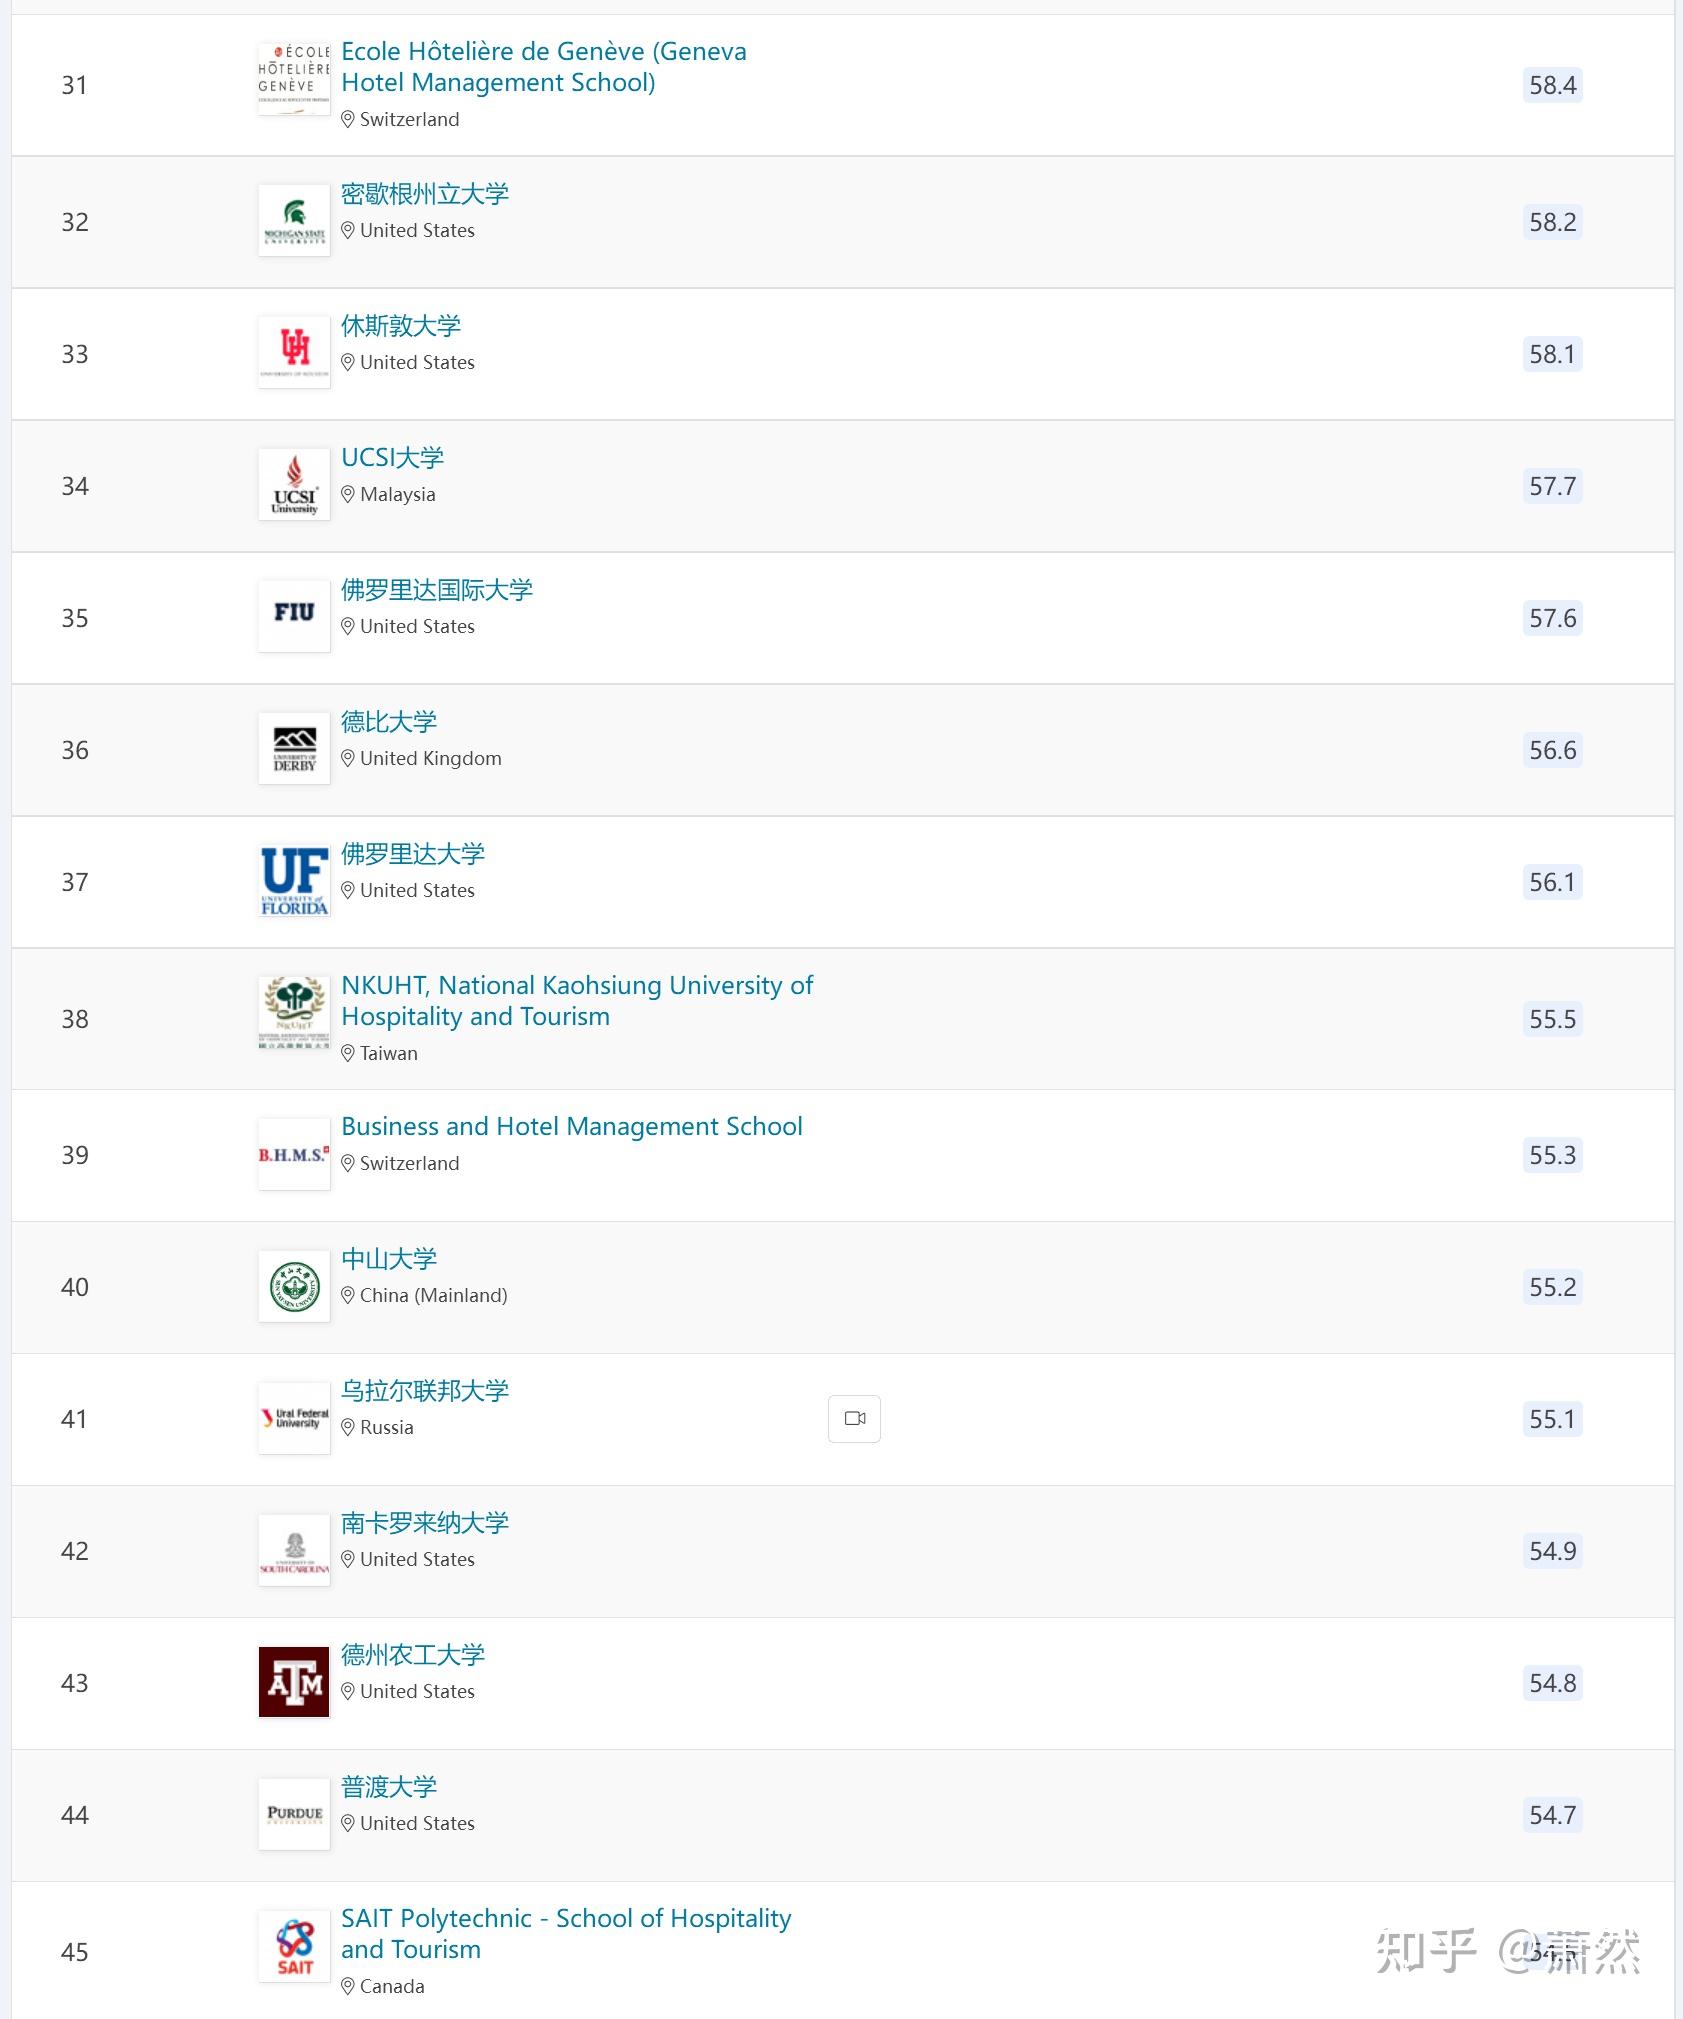Click the Texas A&M logo

(x=294, y=1682)
